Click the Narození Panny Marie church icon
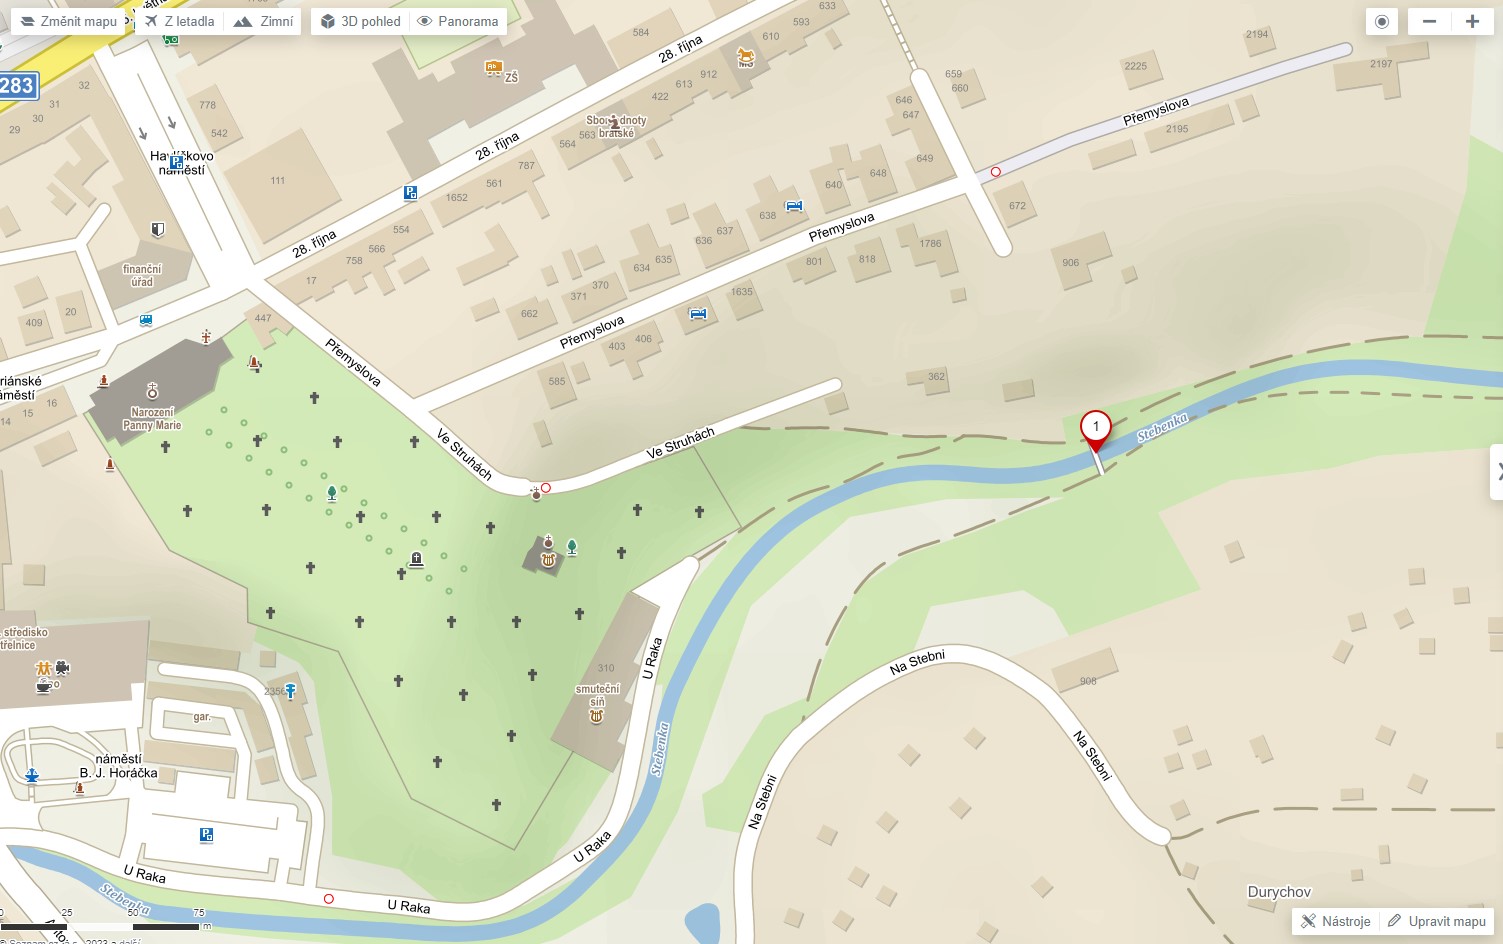The image size is (1503, 944). pos(152,391)
